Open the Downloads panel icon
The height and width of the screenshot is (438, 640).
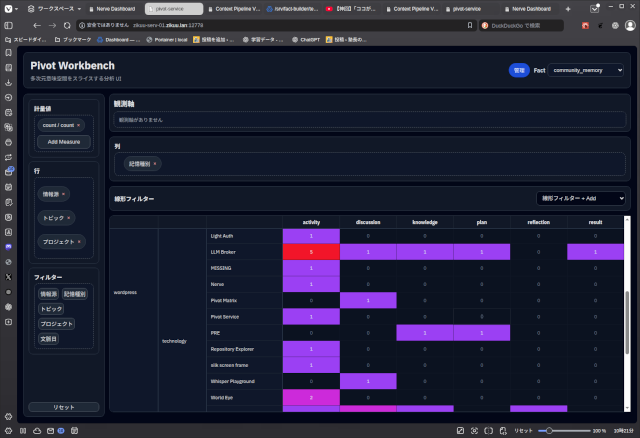pos(8,82)
